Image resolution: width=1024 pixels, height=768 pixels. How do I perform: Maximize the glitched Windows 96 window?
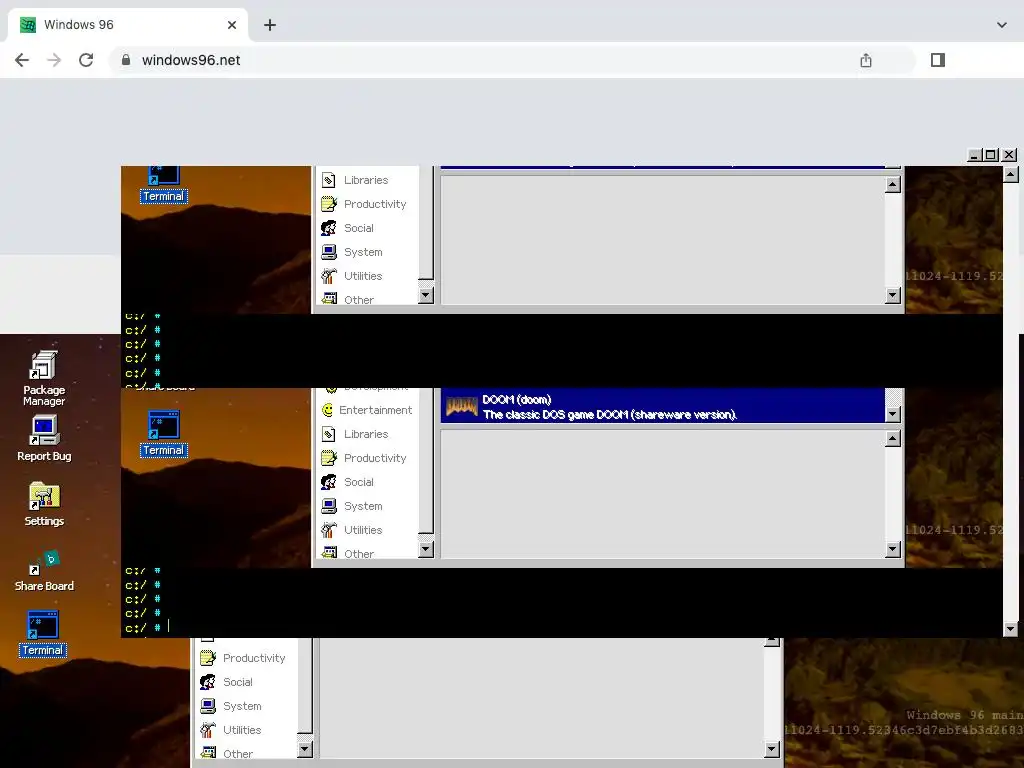click(991, 155)
